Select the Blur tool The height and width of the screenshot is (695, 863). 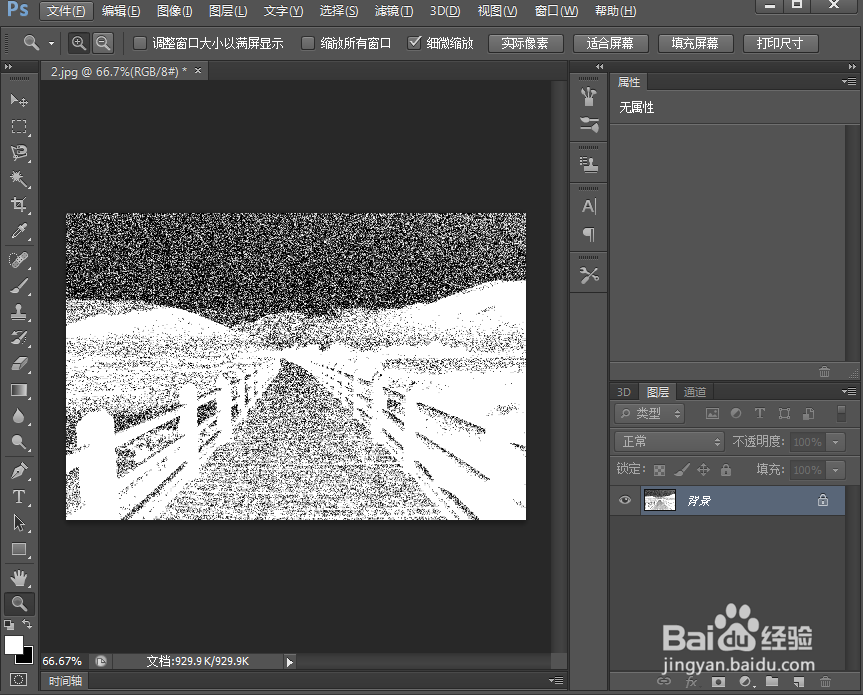pos(19,416)
